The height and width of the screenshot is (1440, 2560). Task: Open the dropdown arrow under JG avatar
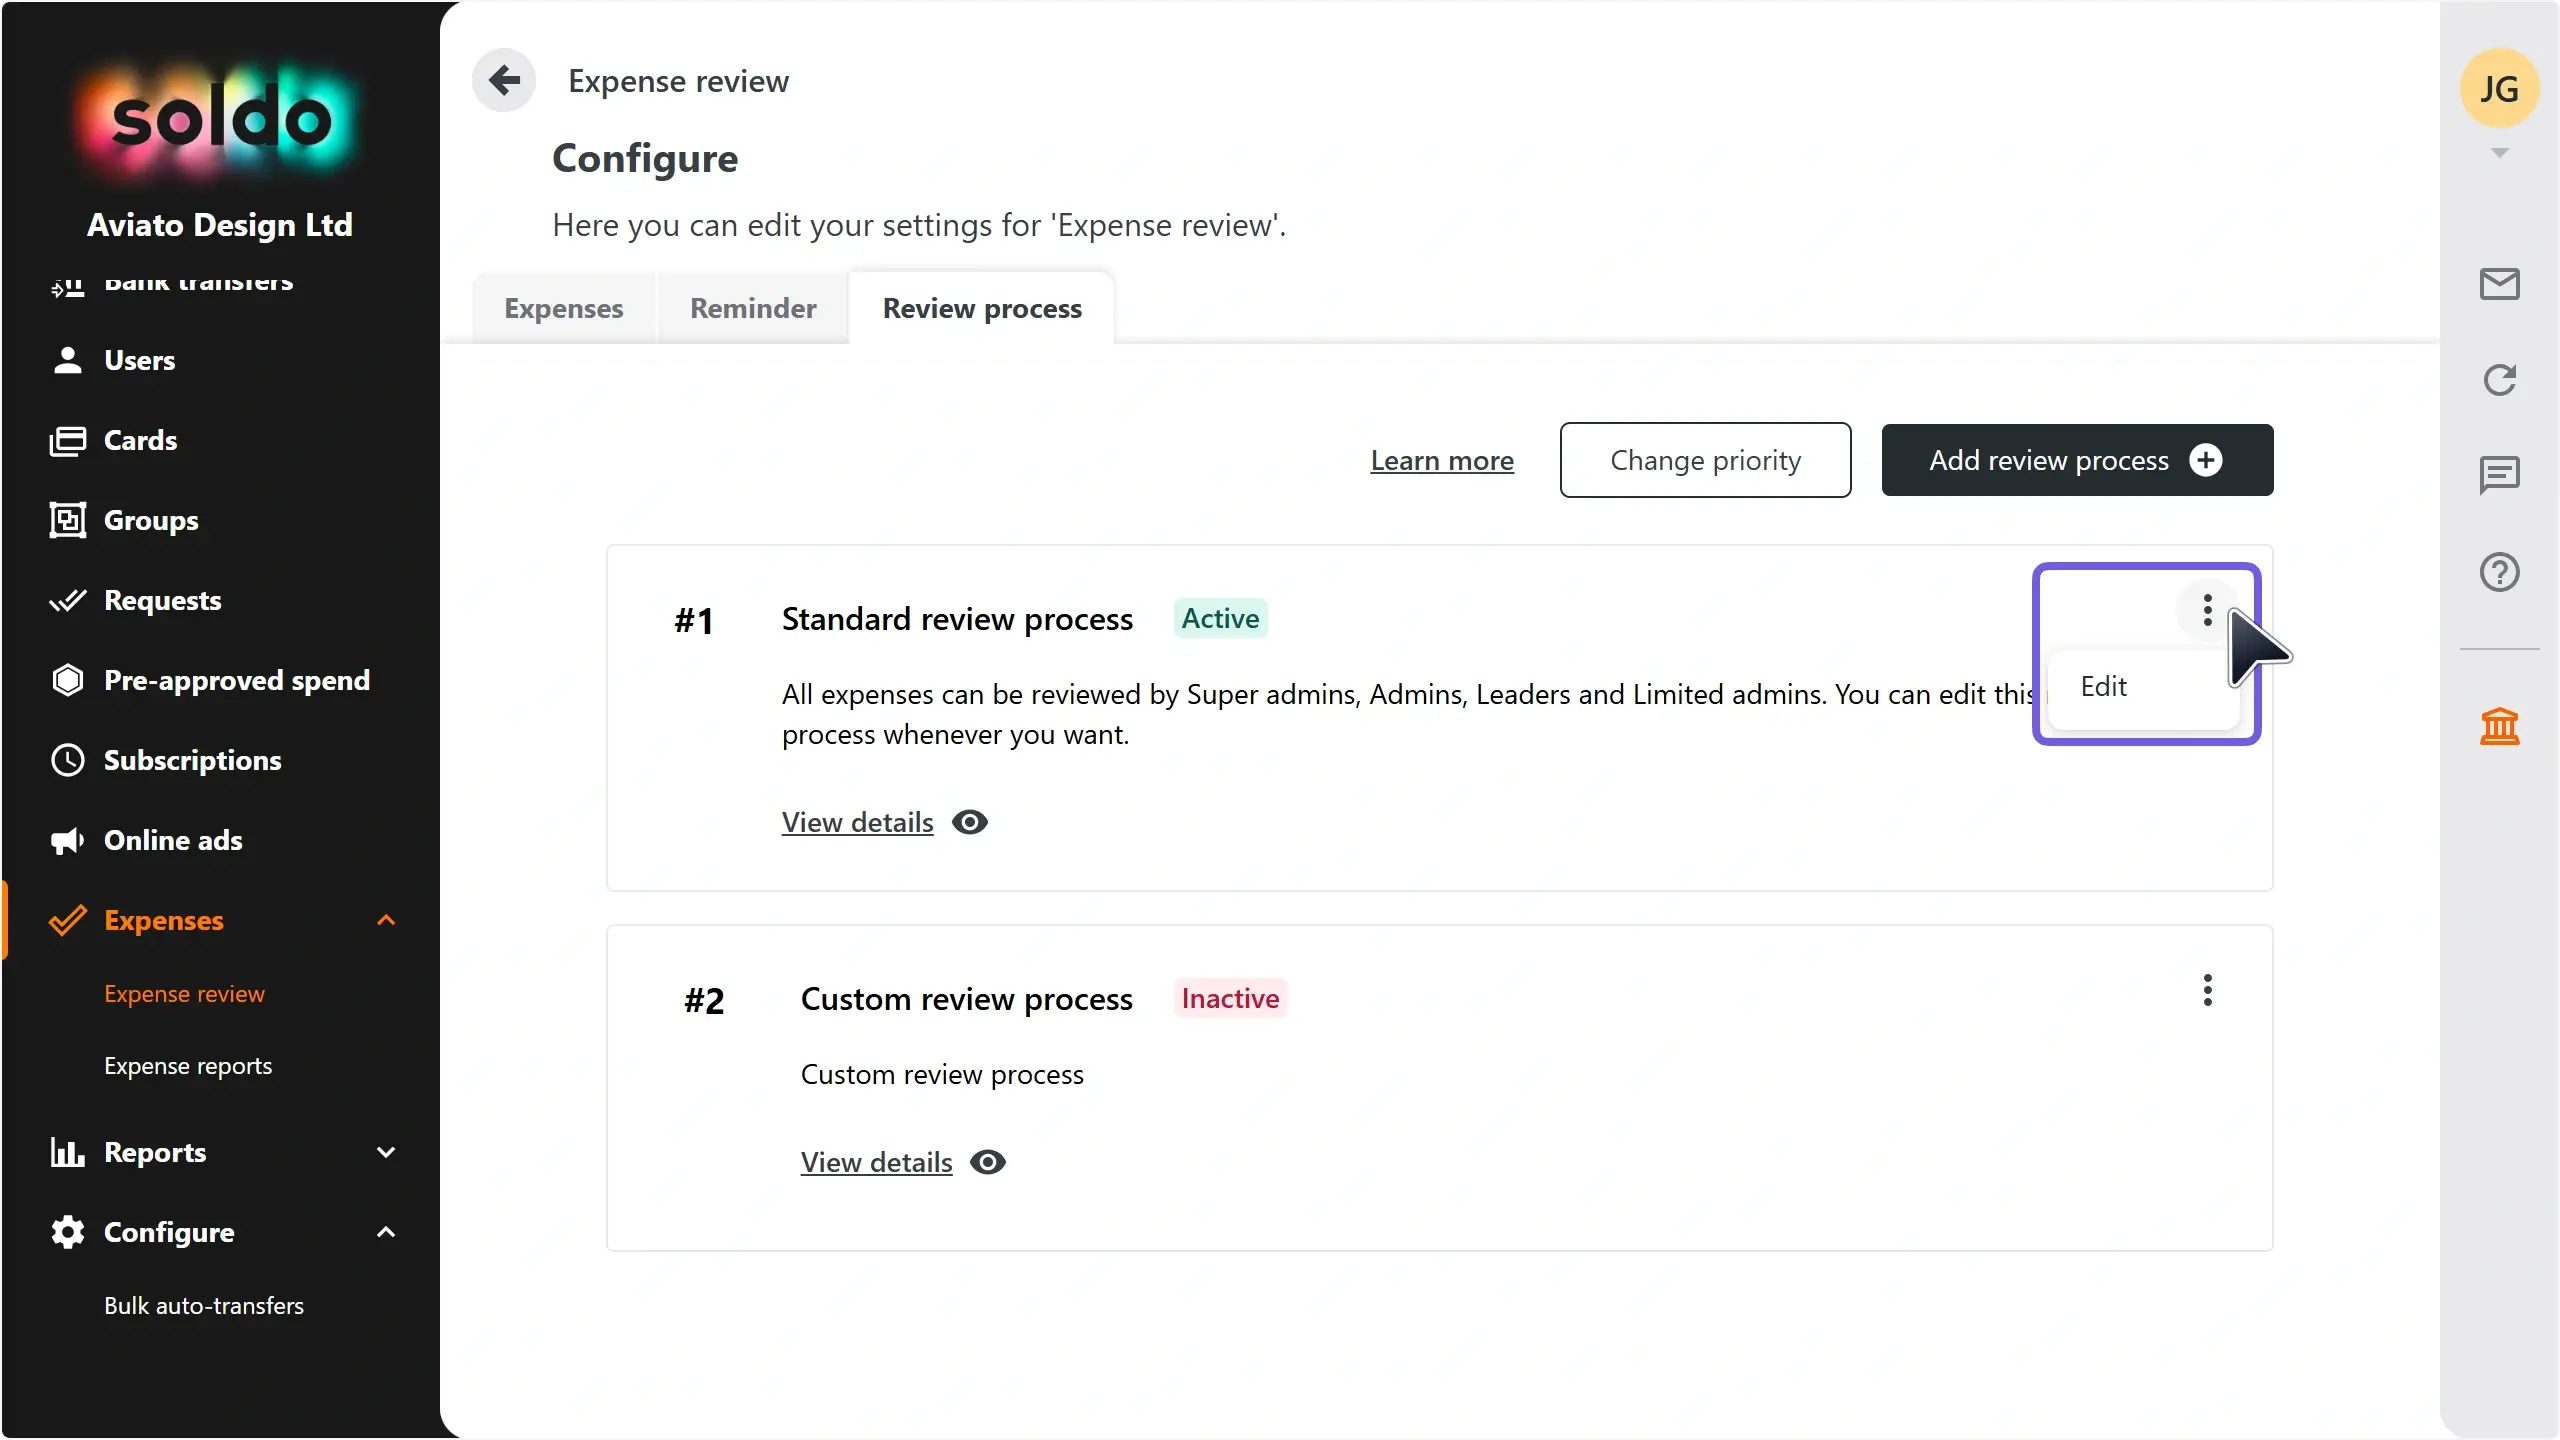click(x=2499, y=153)
